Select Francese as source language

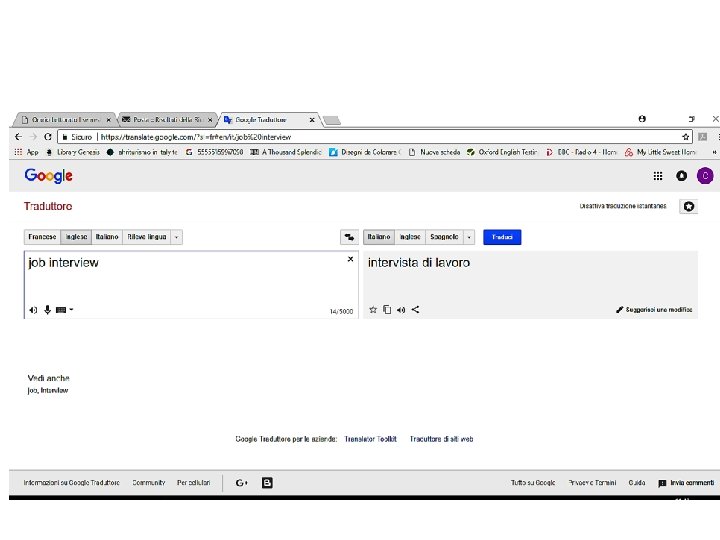tap(42, 237)
